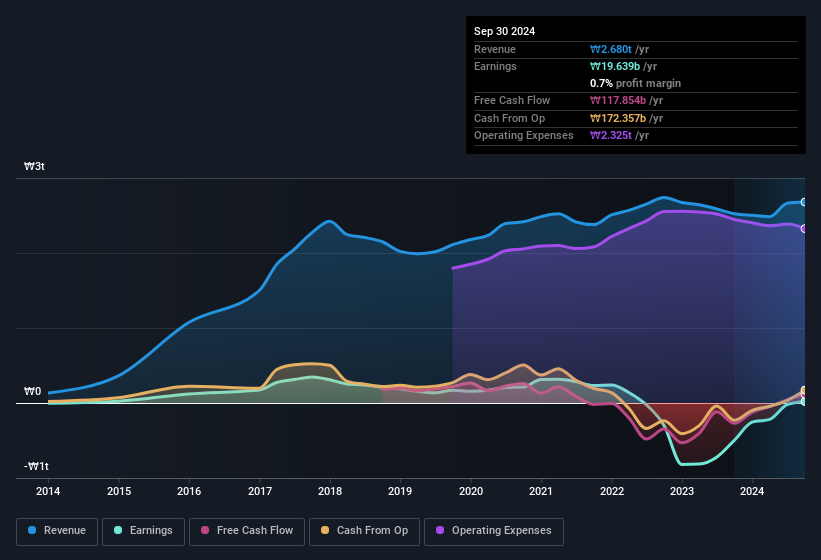Screen dimensions: 821x560
Task: Toggle Operating Expenses legend button
Action: click(x=494, y=532)
